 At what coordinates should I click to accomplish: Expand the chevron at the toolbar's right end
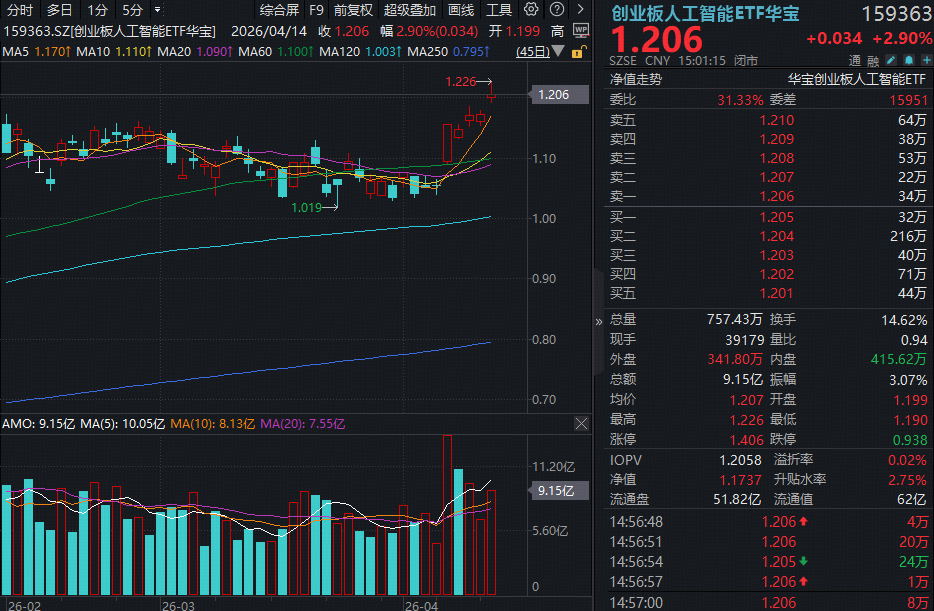pos(580,10)
